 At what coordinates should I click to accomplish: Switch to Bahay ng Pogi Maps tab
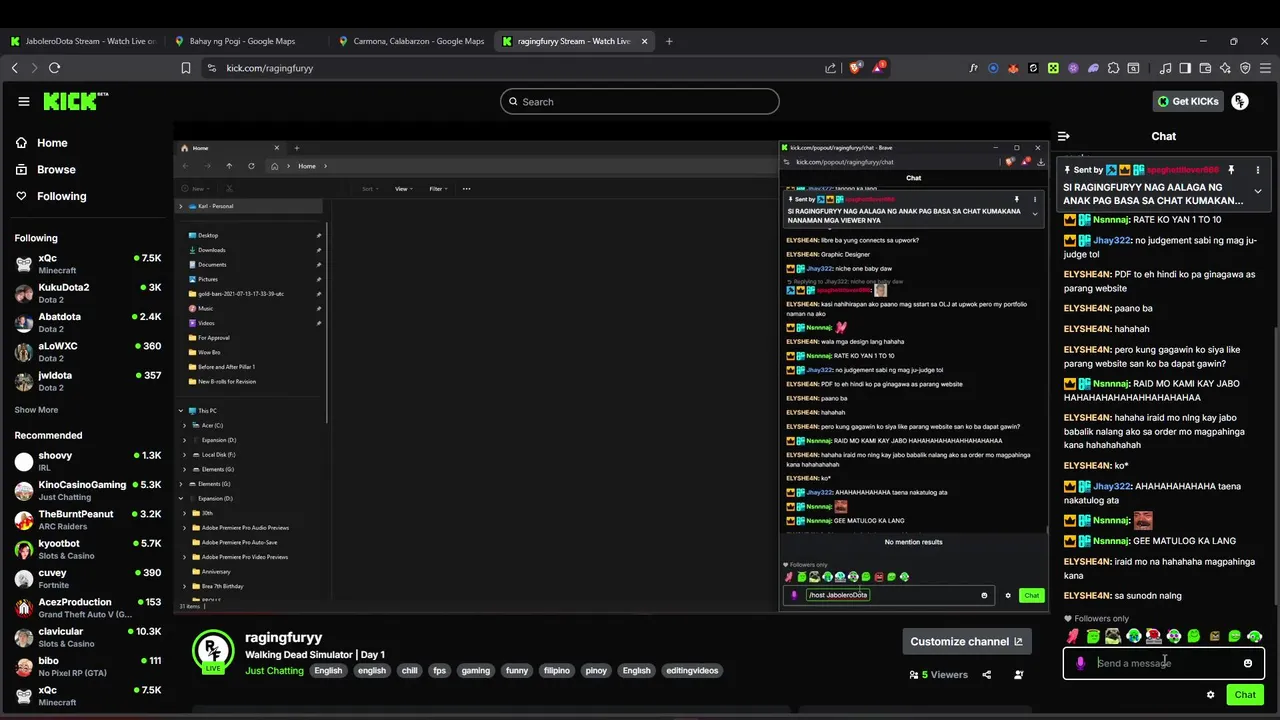tap(242, 41)
